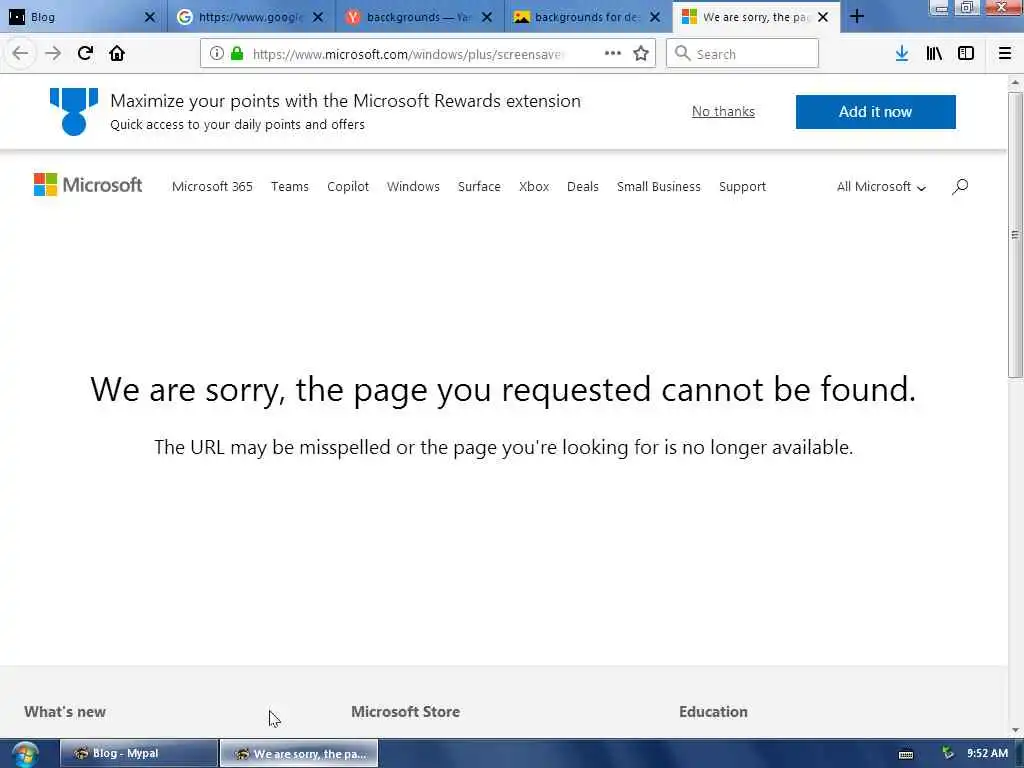Click the scrollbar up arrow
Viewport: 1024px width, 768px height.
pos(1015,83)
